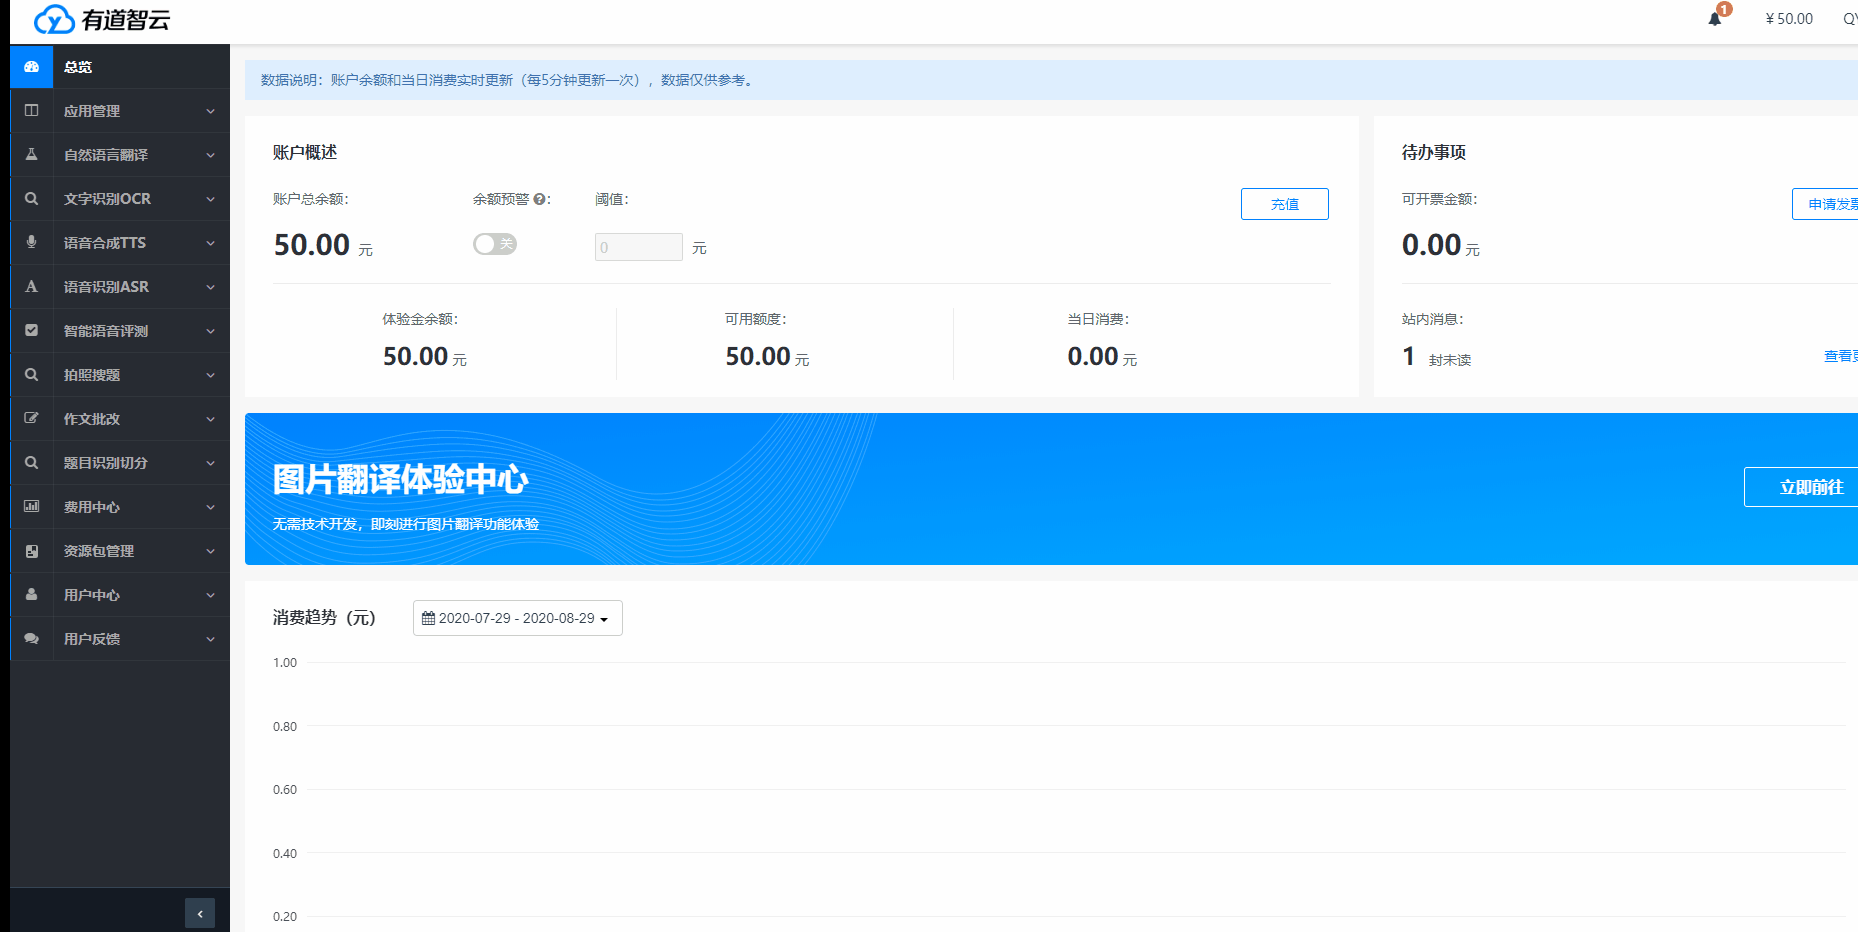Open the 用户中心 menu item
This screenshot has height=932, width=1858.
click(x=120, y=595)
